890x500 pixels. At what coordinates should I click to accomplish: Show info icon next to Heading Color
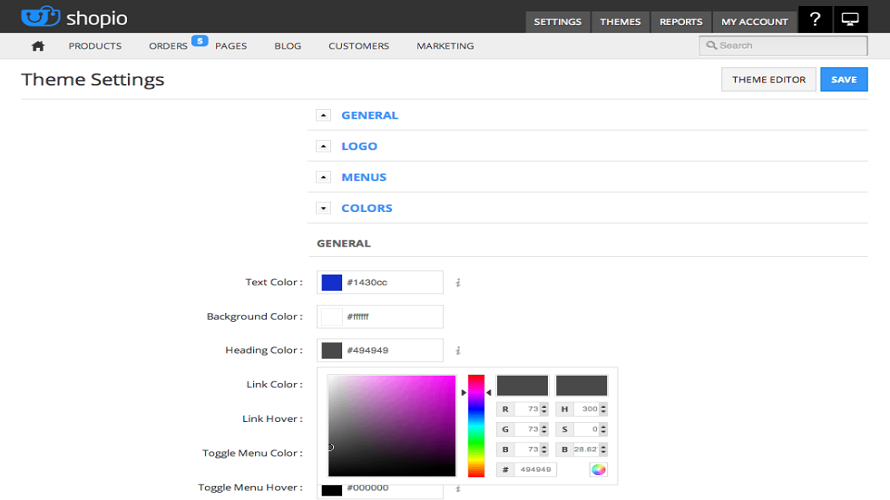pyautogui.click(x=458, y=351)
